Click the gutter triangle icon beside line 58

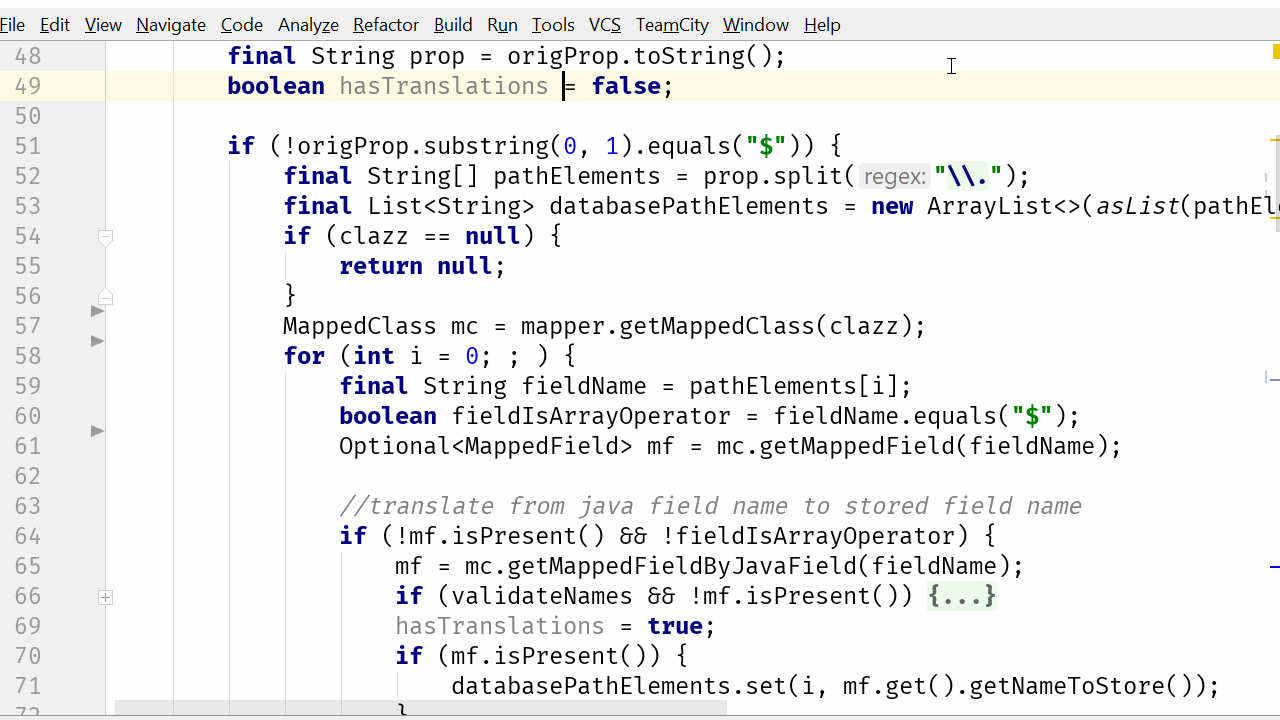click(97, 341)
